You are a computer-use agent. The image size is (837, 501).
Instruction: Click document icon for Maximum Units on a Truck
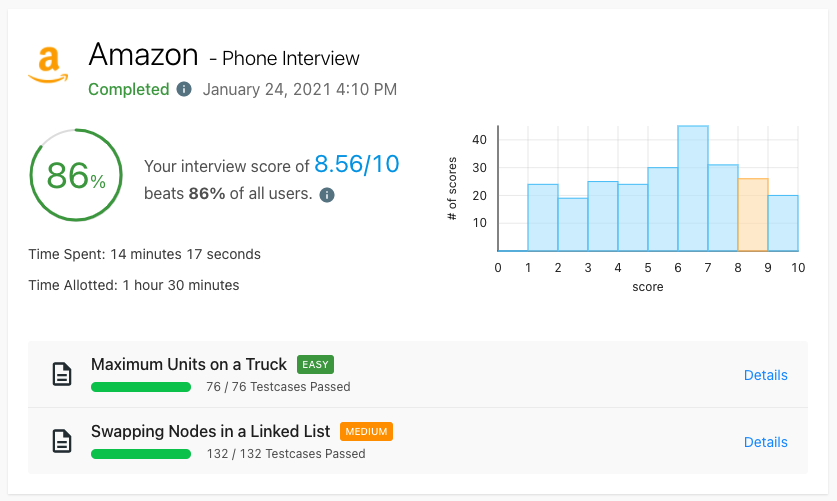tap(62, 374)
